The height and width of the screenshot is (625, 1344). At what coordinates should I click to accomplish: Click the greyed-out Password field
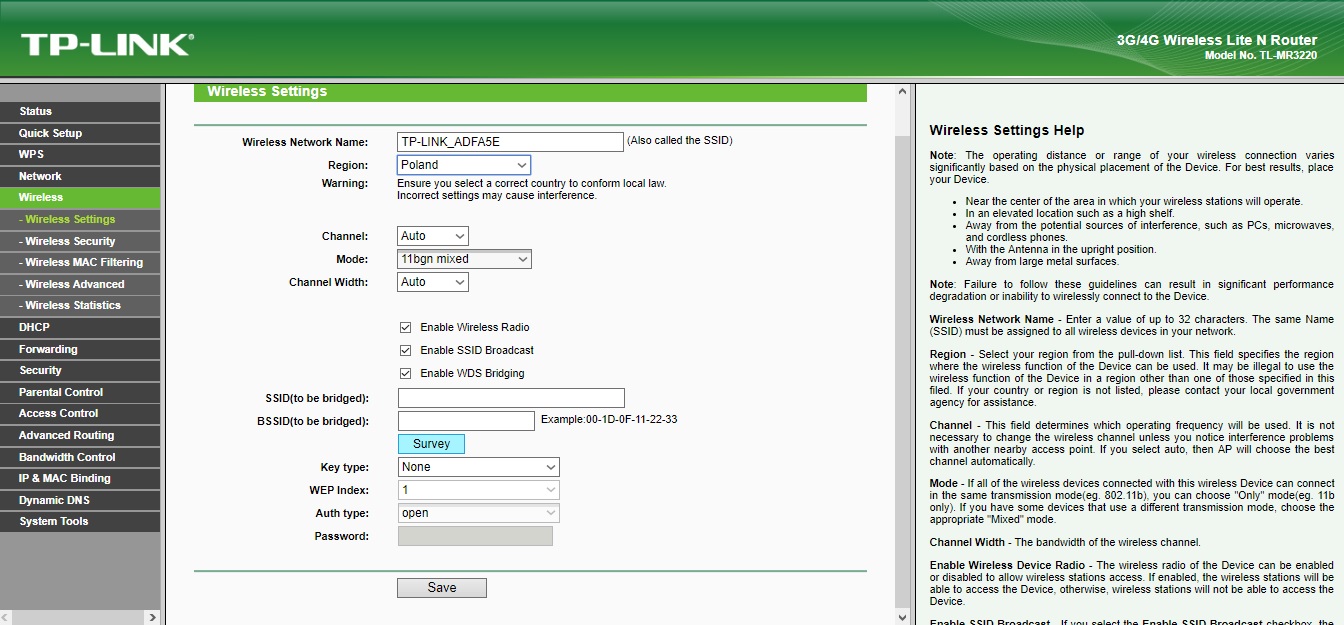(475, 536)
